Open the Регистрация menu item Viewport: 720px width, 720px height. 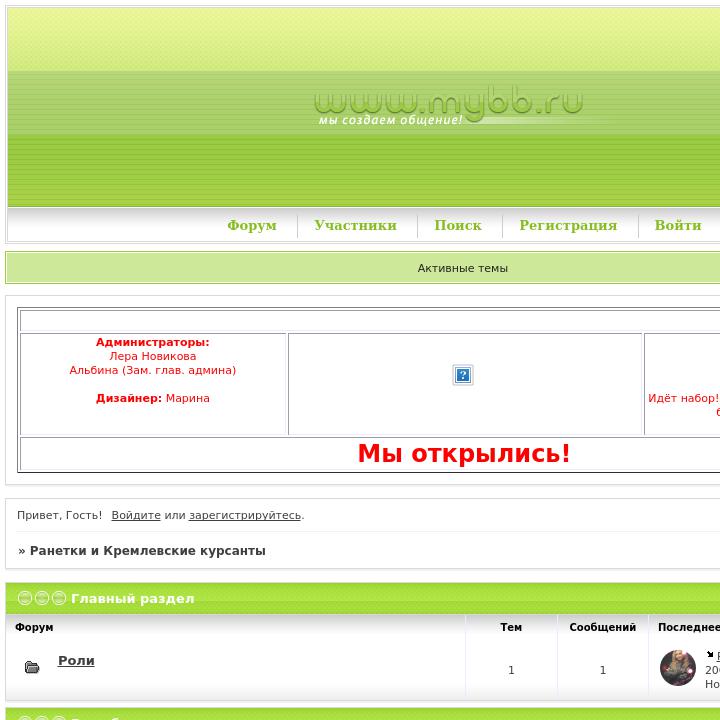pyautogui.click(x=568, y=225)
